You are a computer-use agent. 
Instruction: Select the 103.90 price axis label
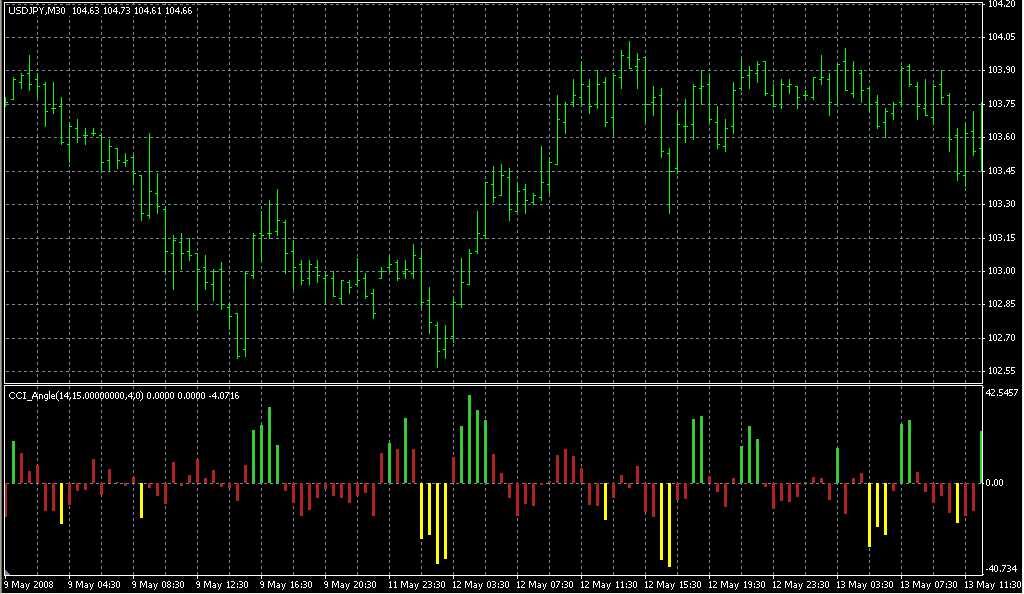pyautogui.click(x=1001, y=70)
